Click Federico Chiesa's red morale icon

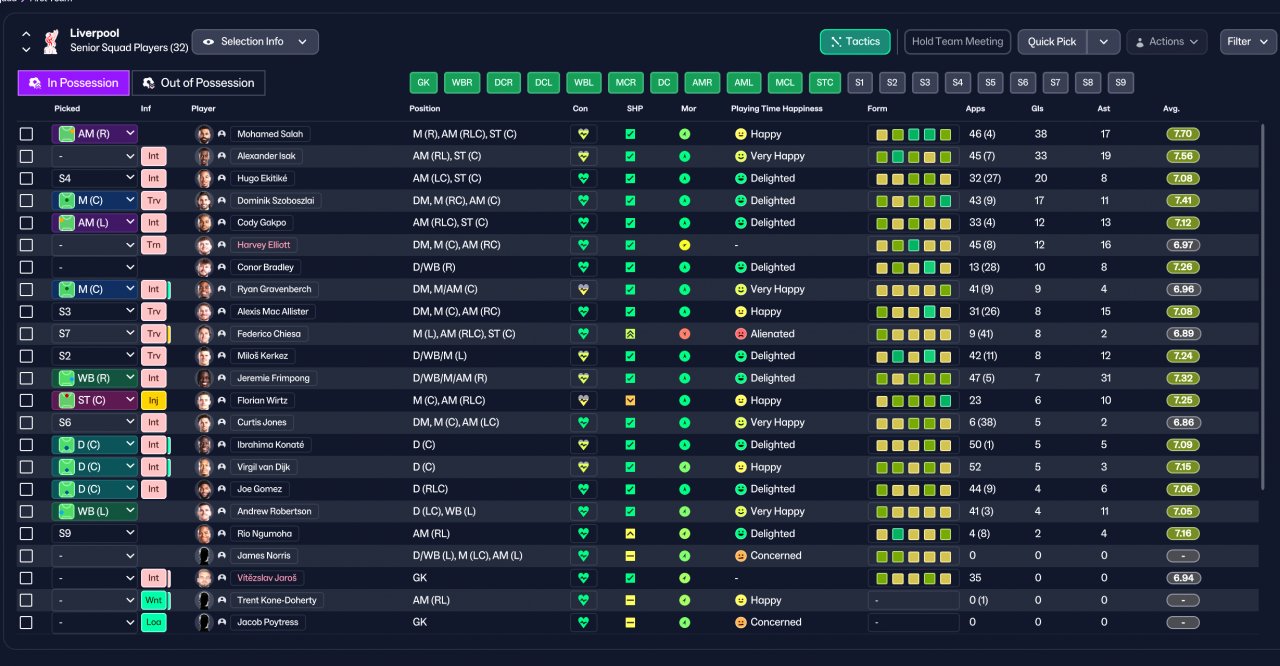tap(685, 334)
